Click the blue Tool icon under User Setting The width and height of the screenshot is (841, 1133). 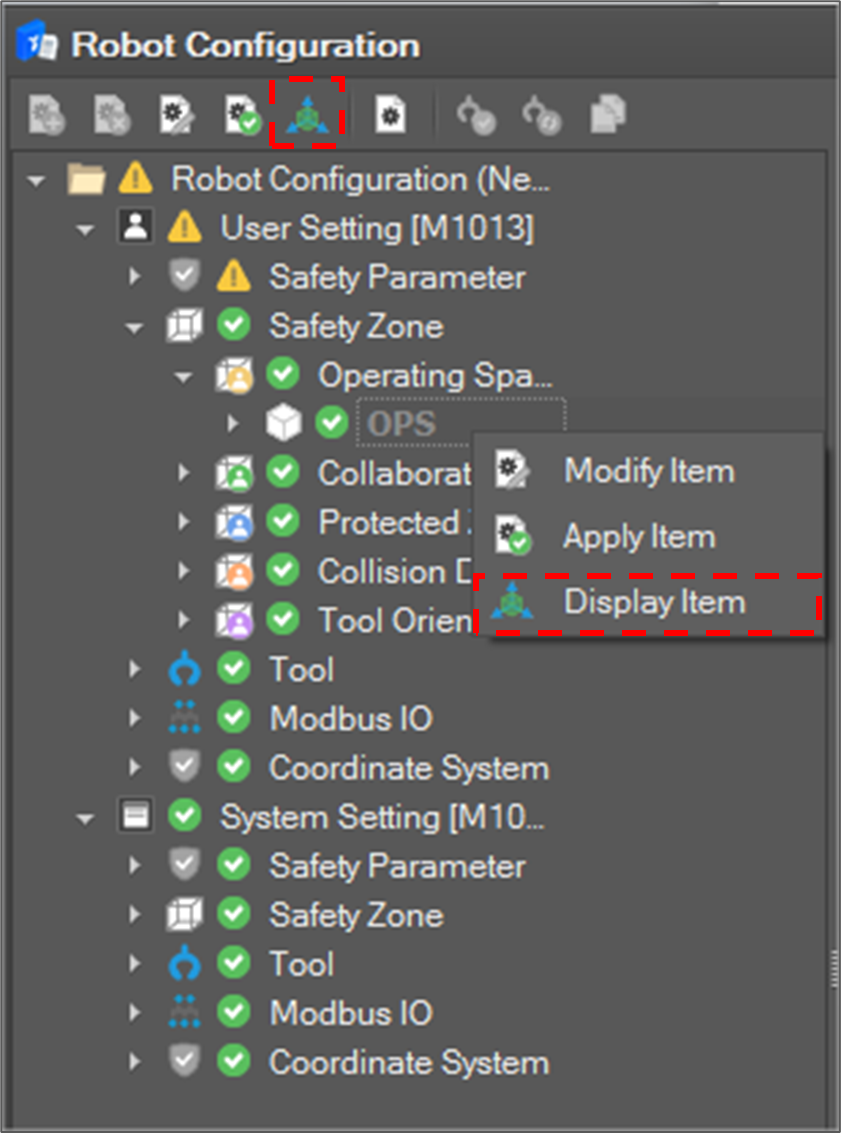185,670
